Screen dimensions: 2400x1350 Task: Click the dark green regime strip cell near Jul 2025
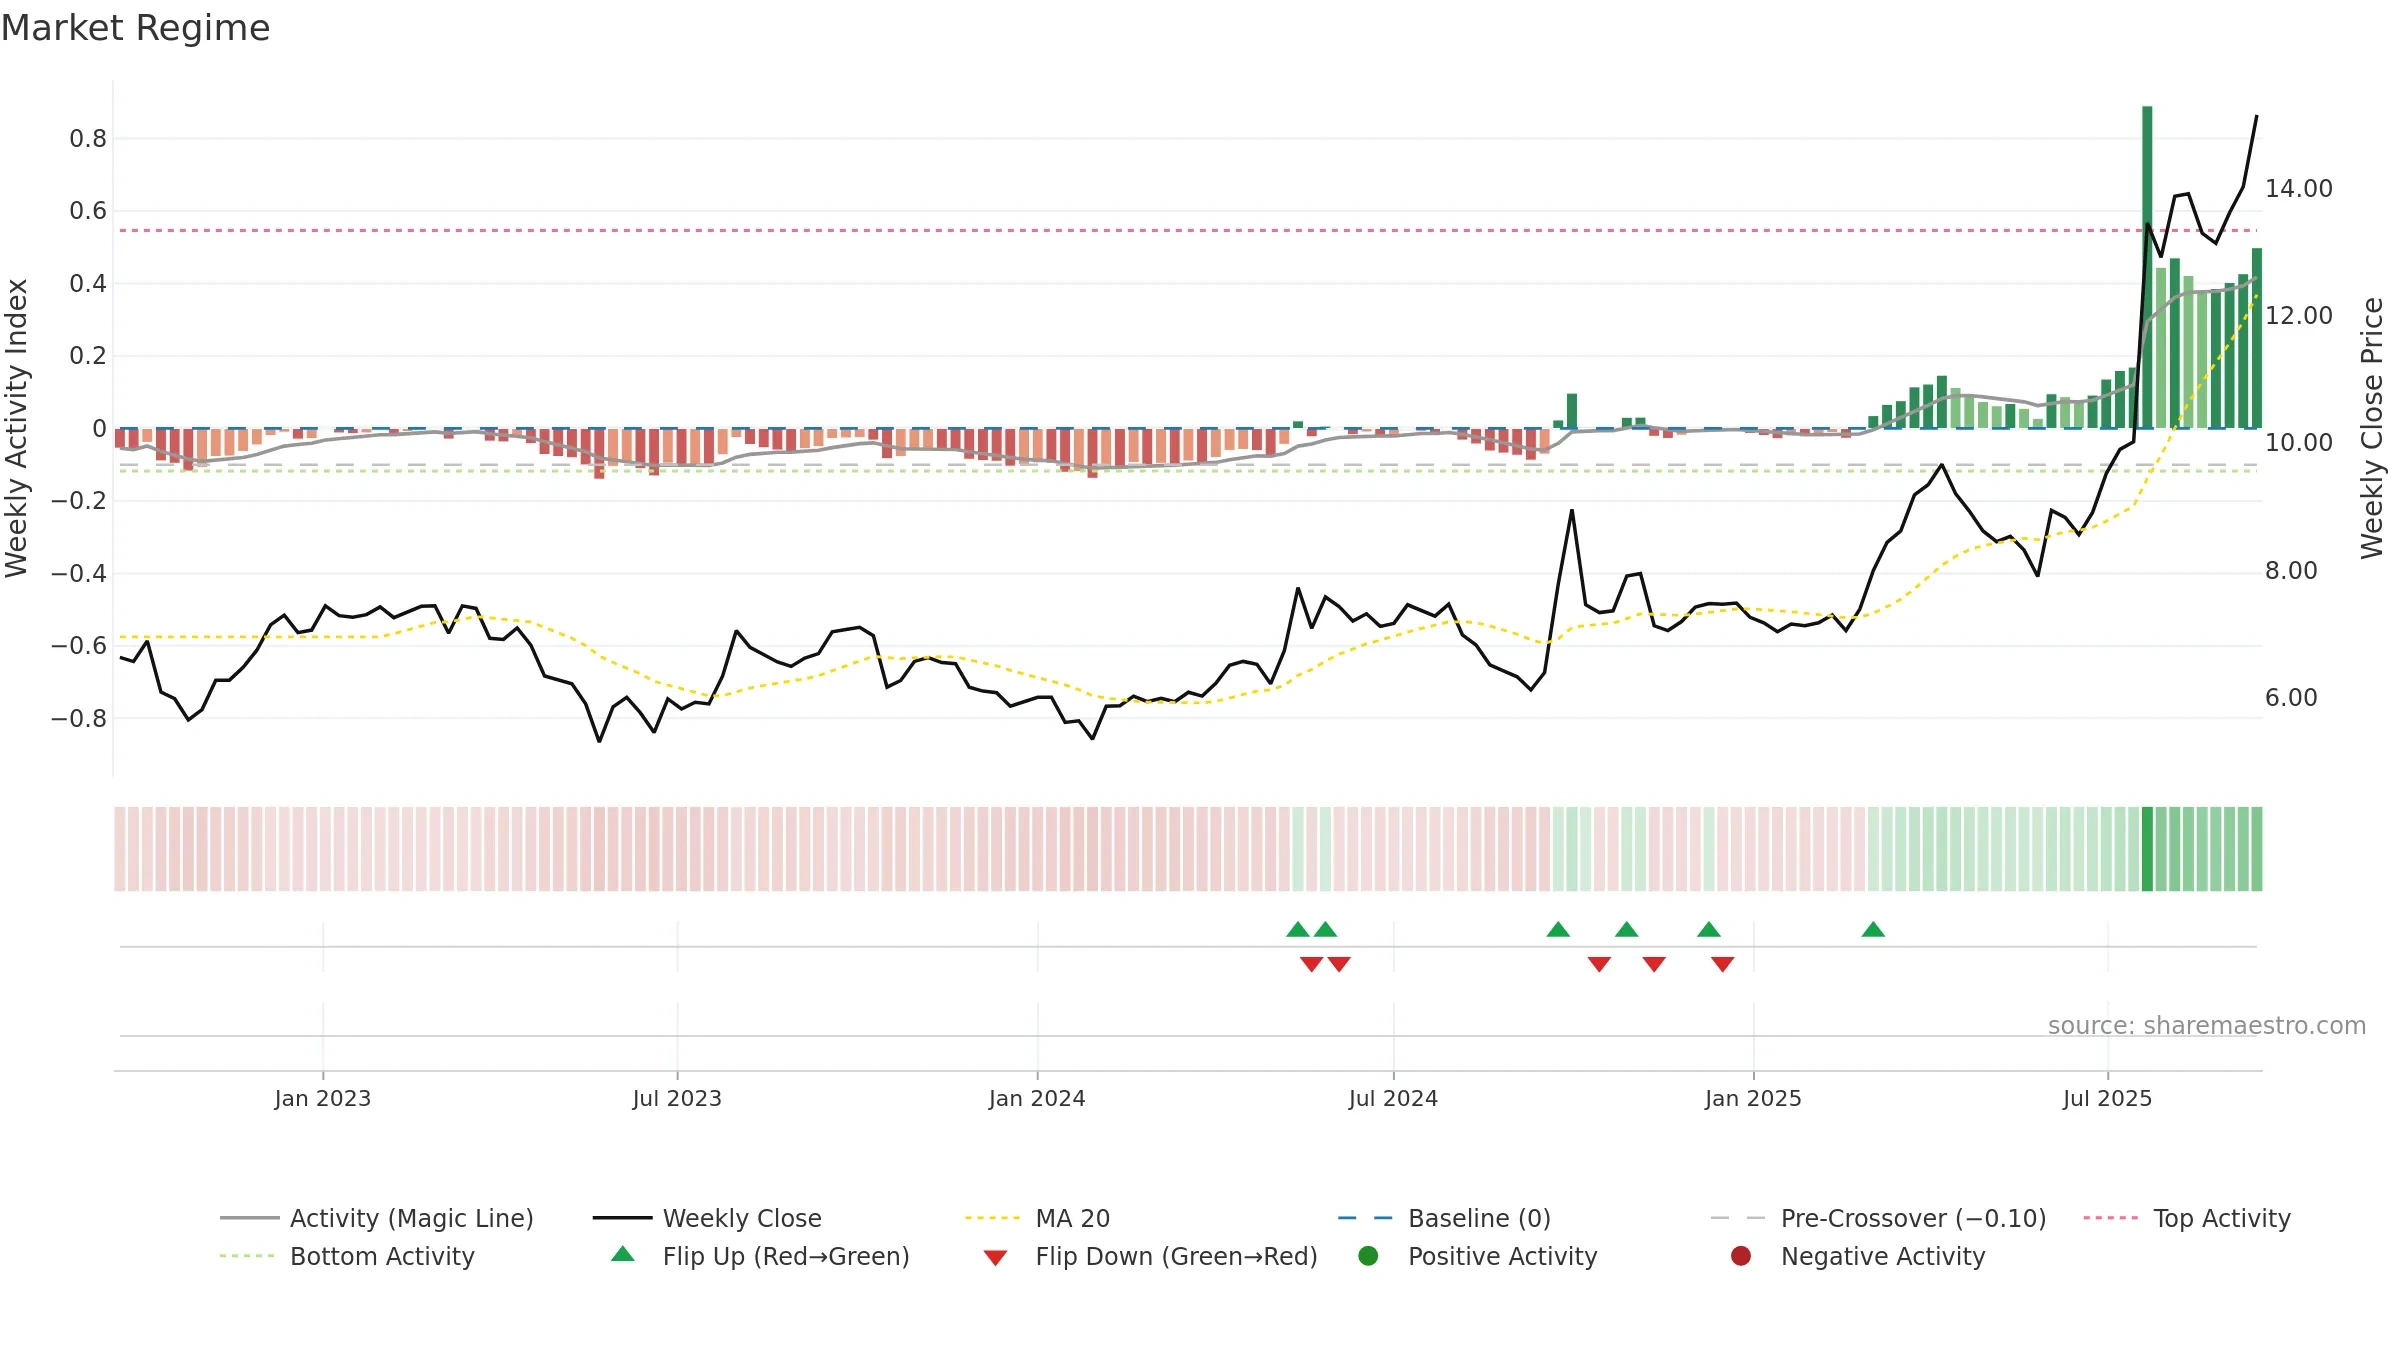tap(2147, 849)
